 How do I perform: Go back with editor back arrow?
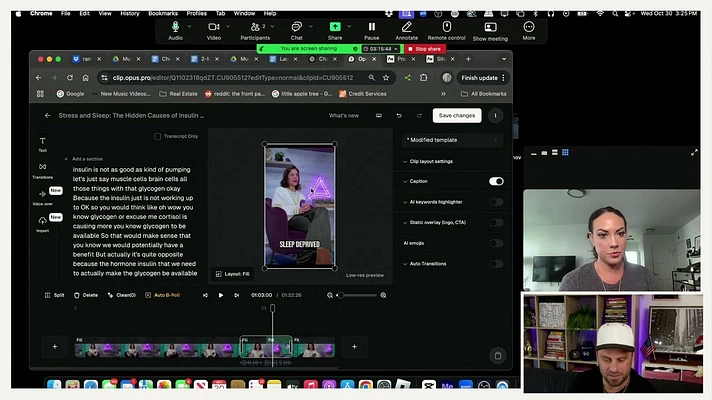click(48, 115)
